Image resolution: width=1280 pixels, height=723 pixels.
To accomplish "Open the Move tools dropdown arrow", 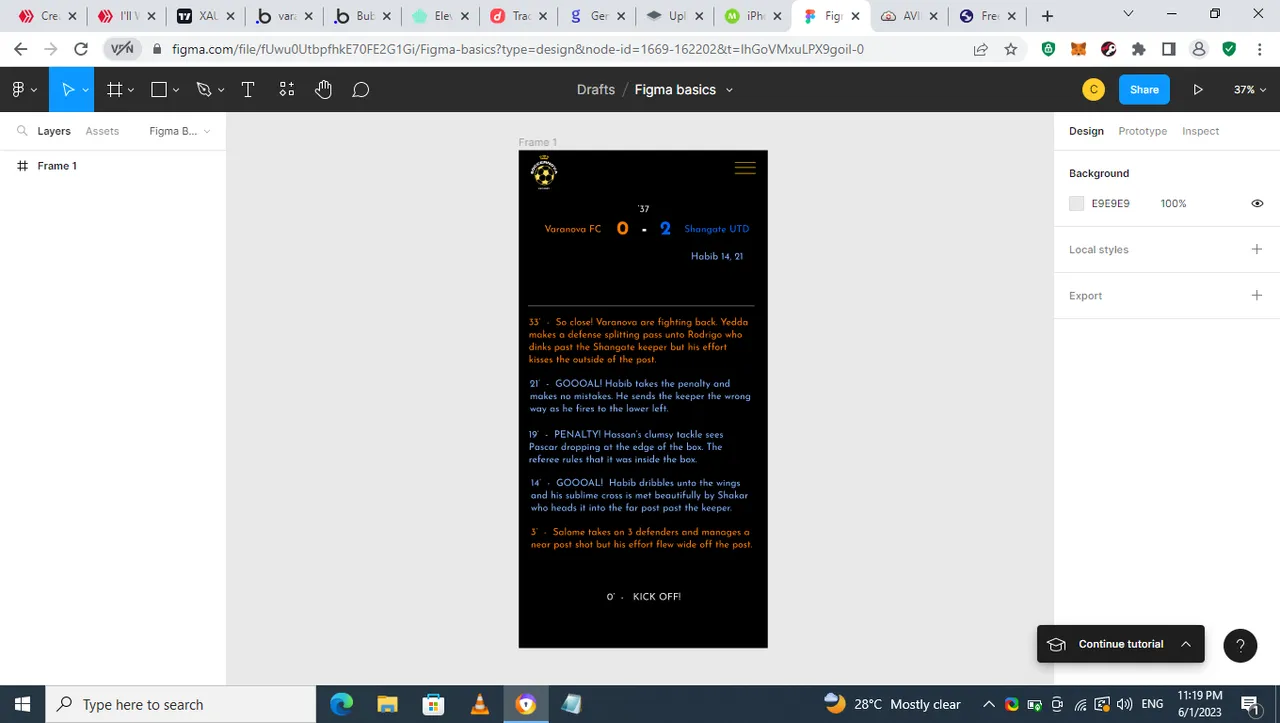I will 86,90.
